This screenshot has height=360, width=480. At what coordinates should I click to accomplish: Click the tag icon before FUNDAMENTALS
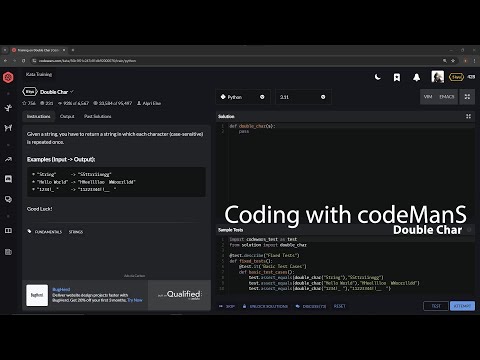29,232
